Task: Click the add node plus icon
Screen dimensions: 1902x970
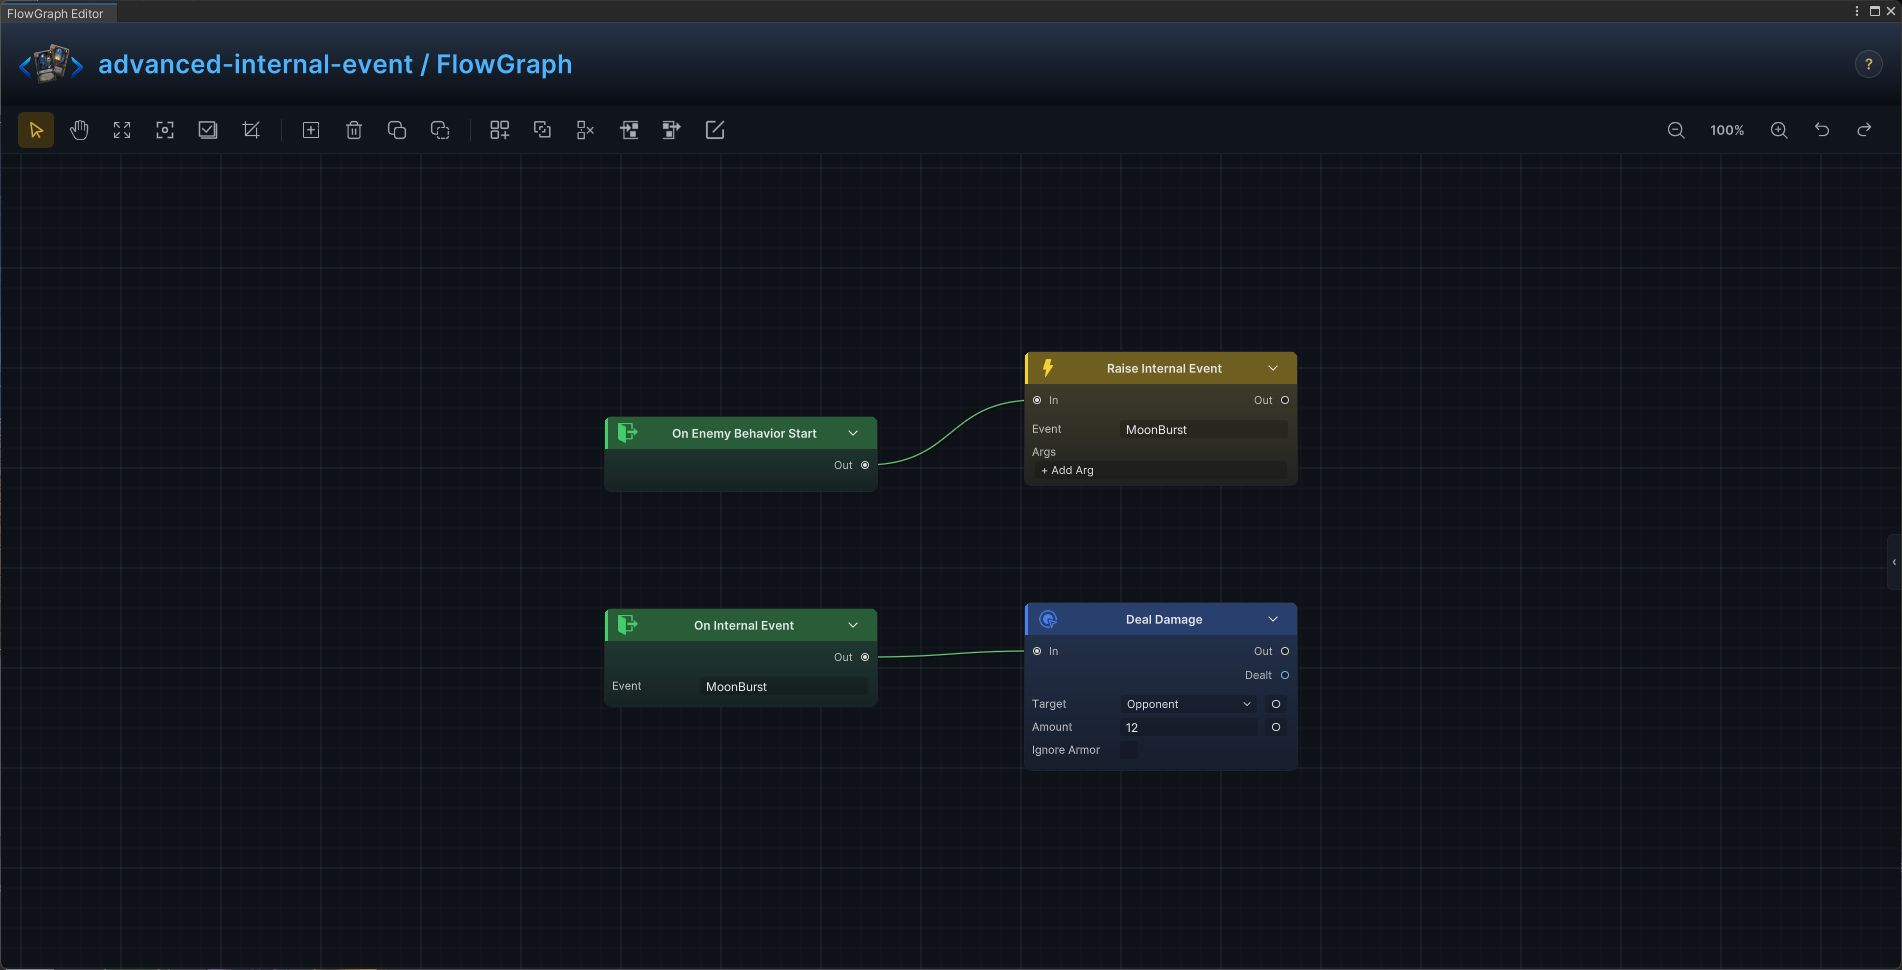Action: coord(311,130)
